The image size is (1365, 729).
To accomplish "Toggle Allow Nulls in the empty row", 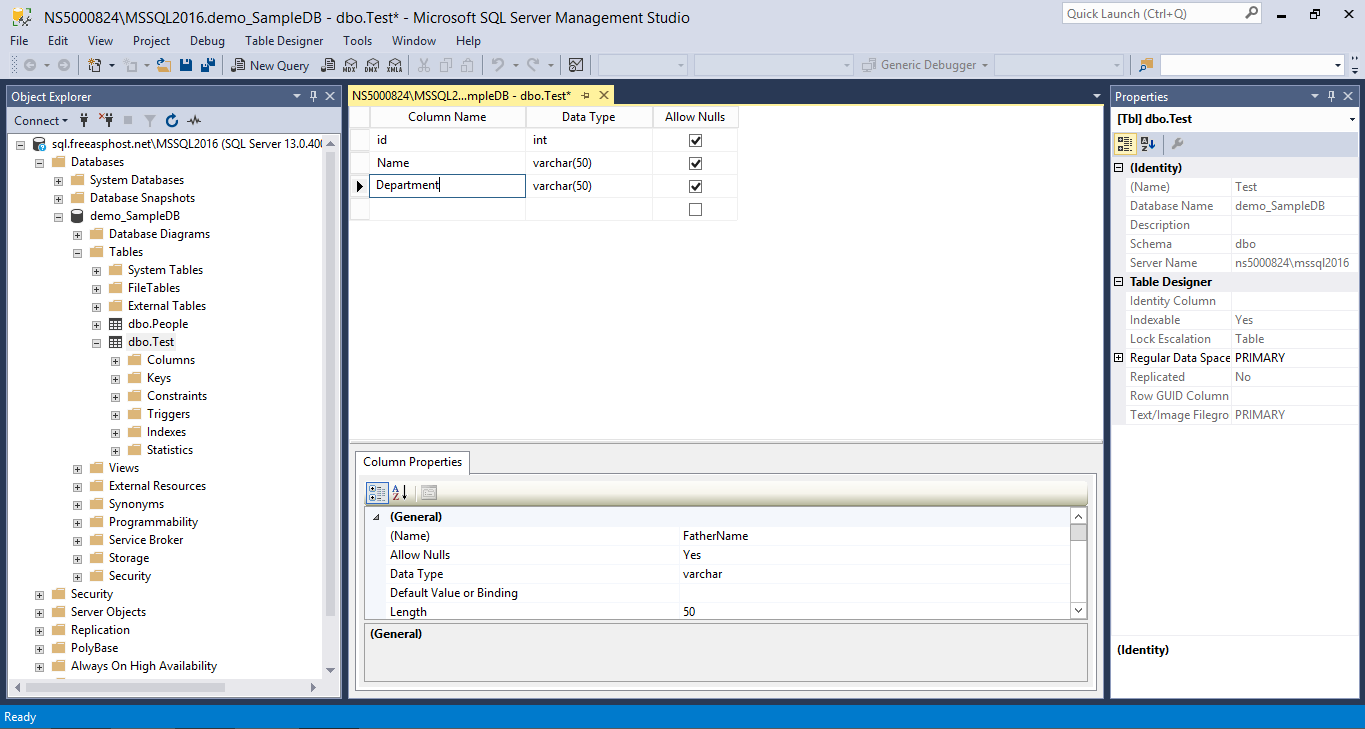I will point(695,209).
